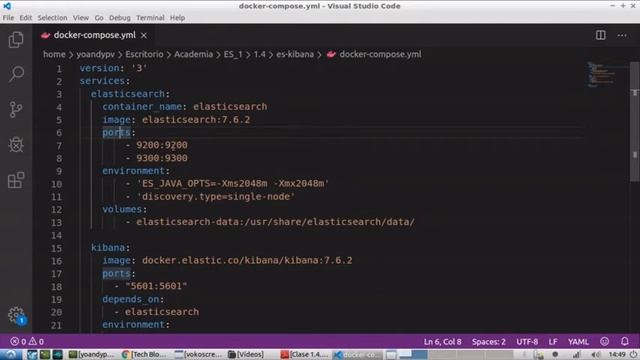Click the 'Escritorio' breadcrumb segment
The height and width of the screenshot is (360, 640).
[144, 54]
